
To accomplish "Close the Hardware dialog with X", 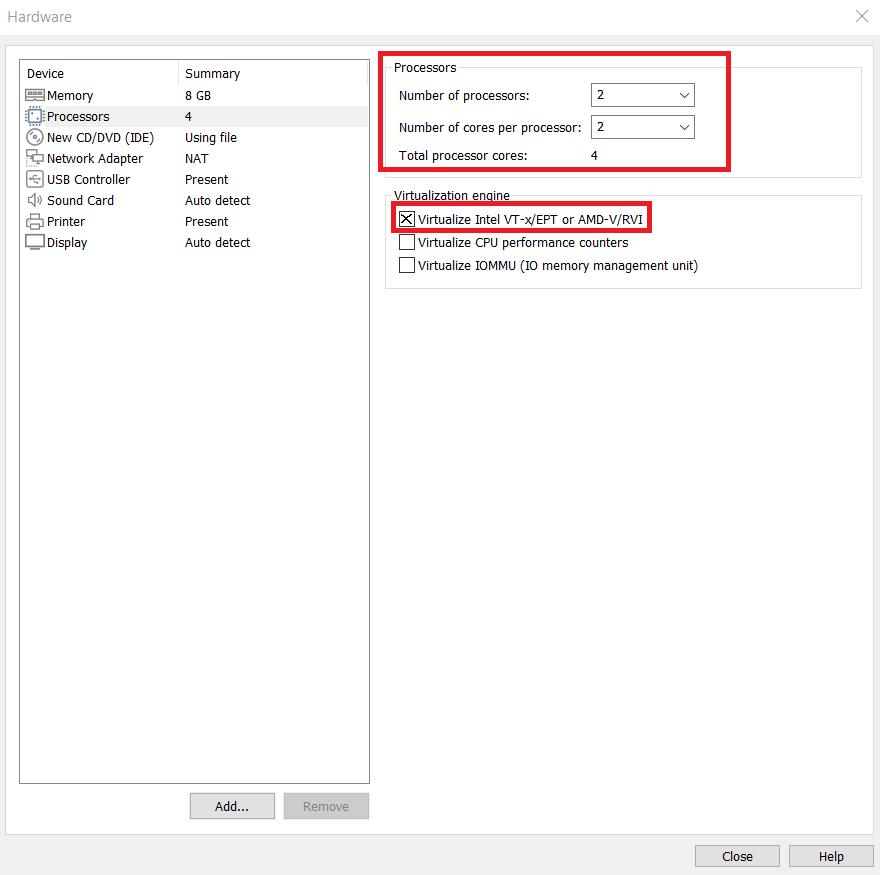I will tap(861, 16).
